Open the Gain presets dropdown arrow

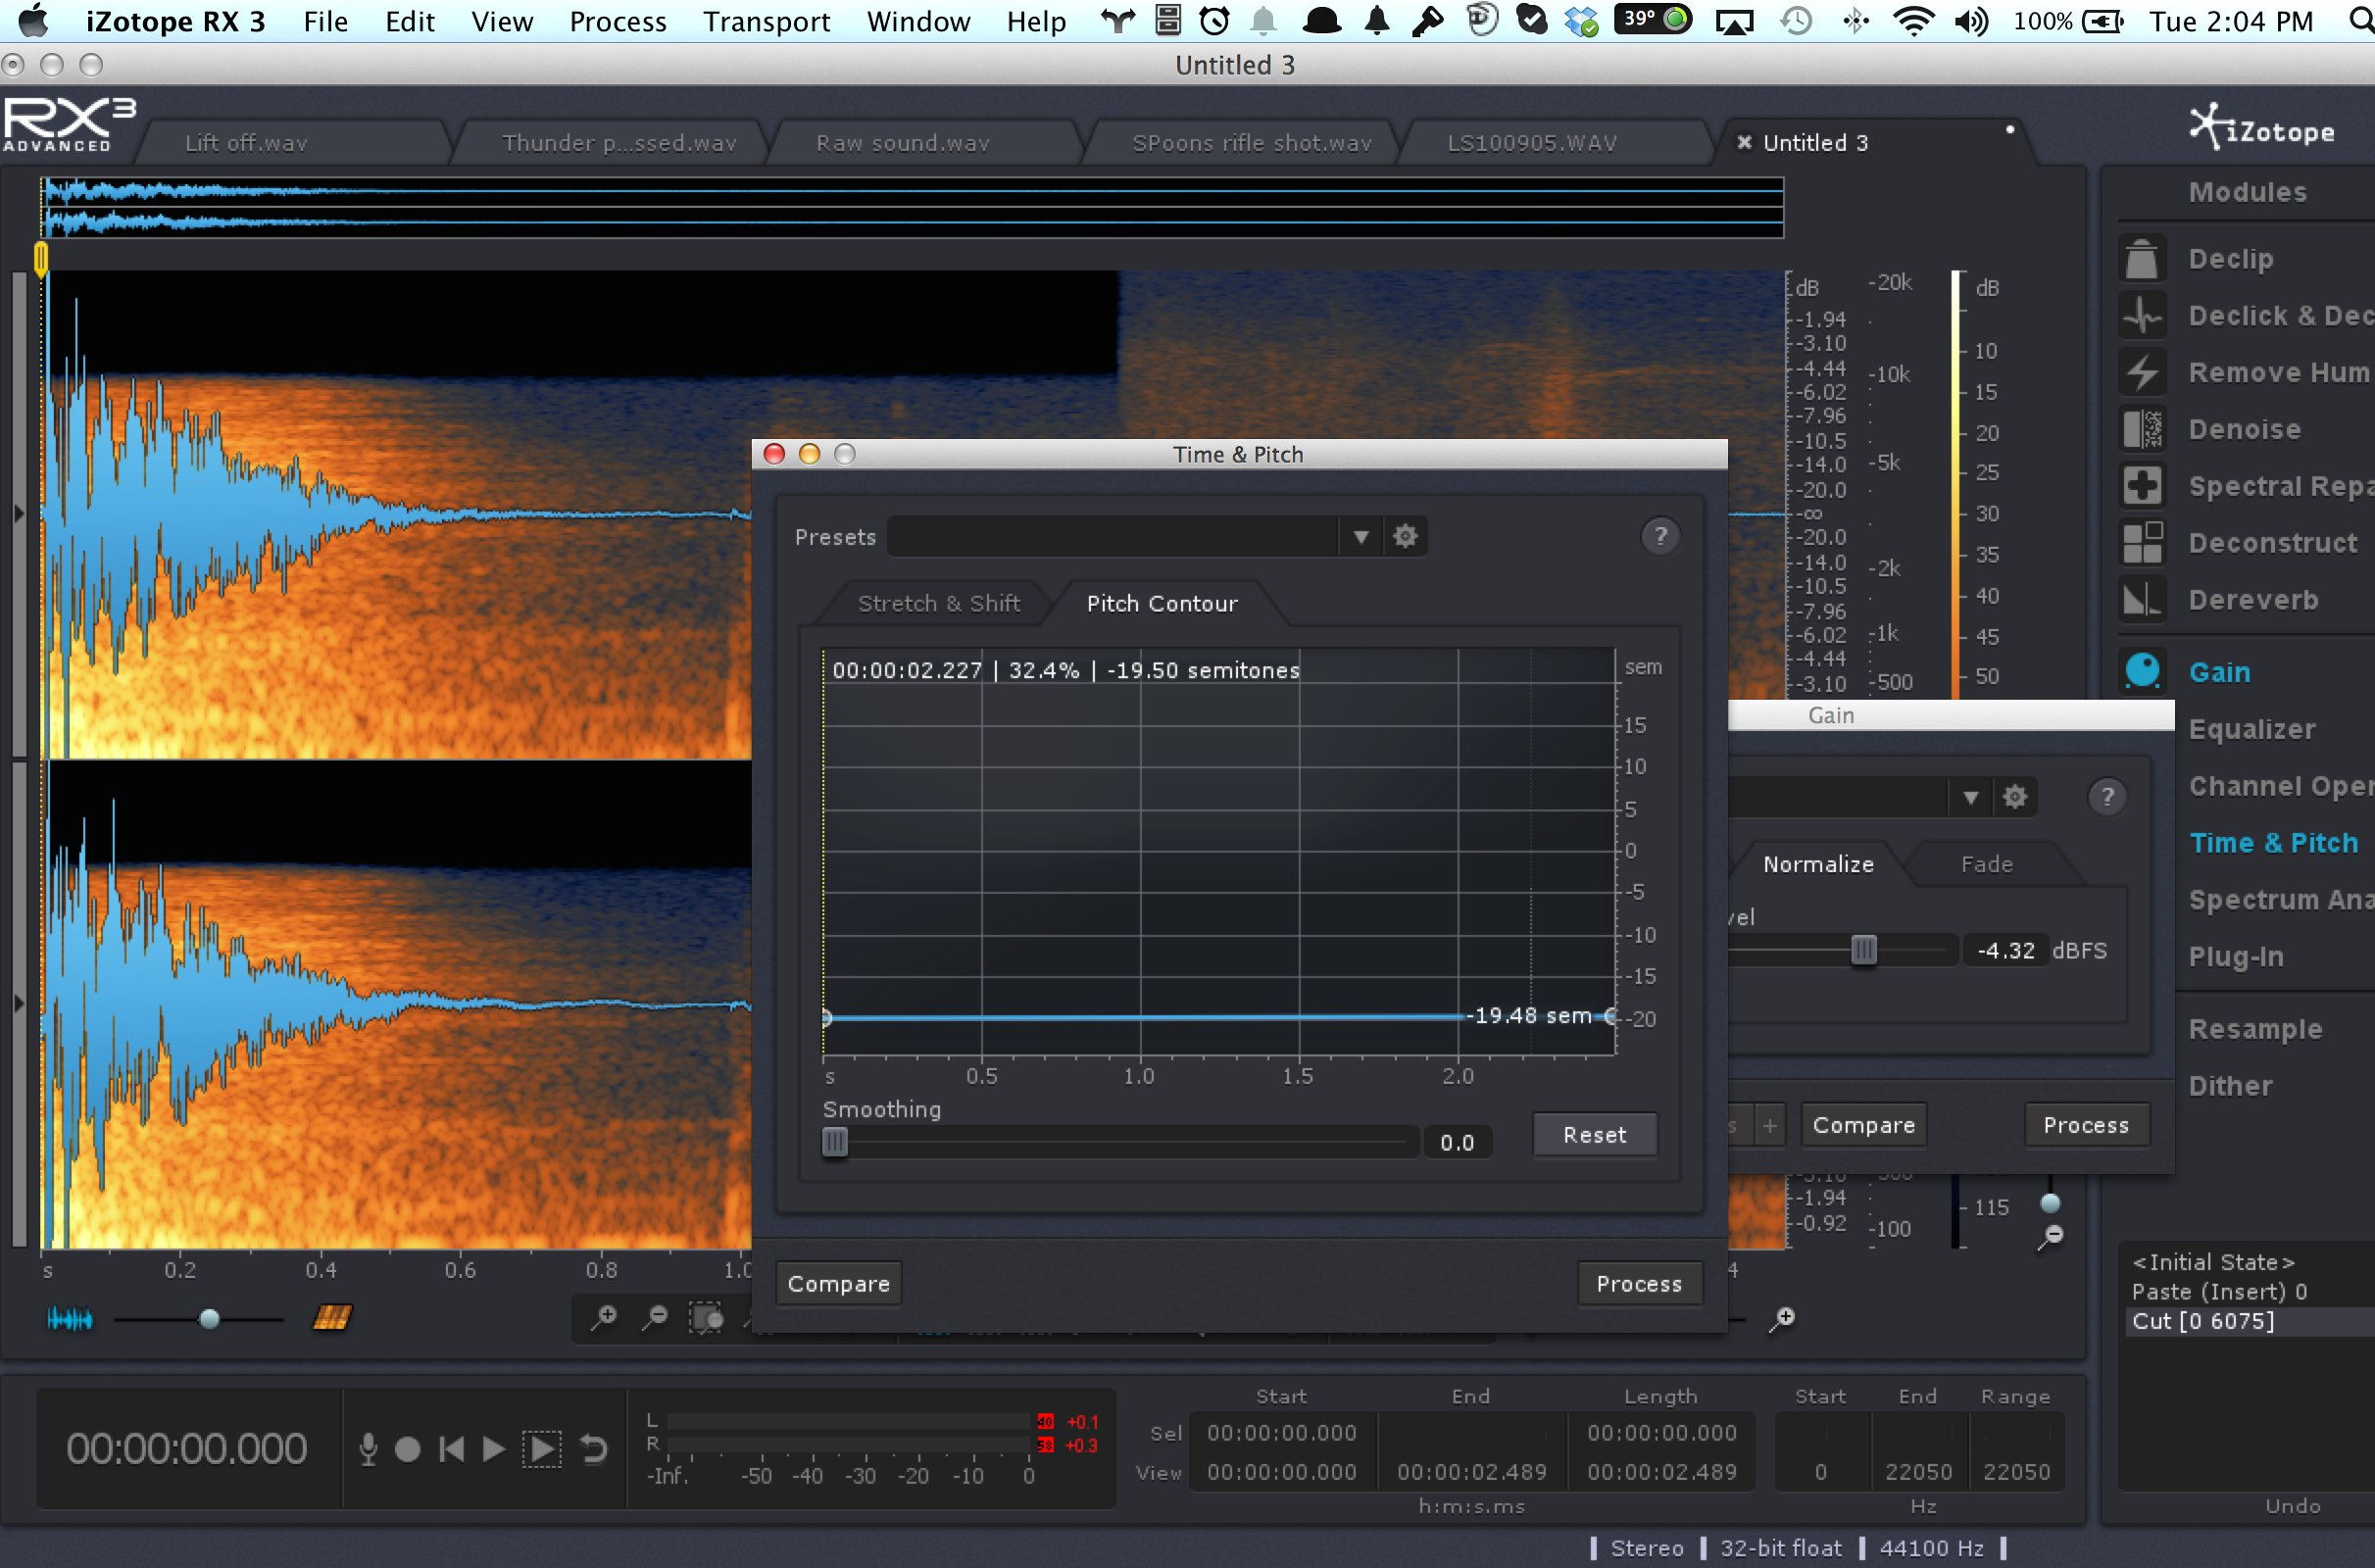coord(1970,797)
